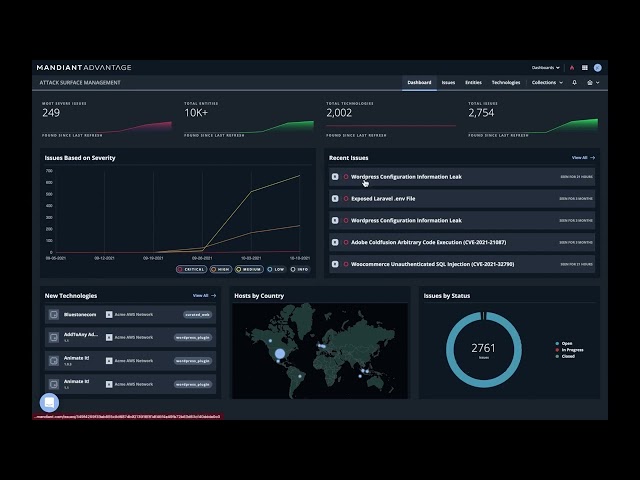640x480 pixels.
Task: Click the Attack Surface Management title
Action: pyautogui.click(x=80, y=82)
